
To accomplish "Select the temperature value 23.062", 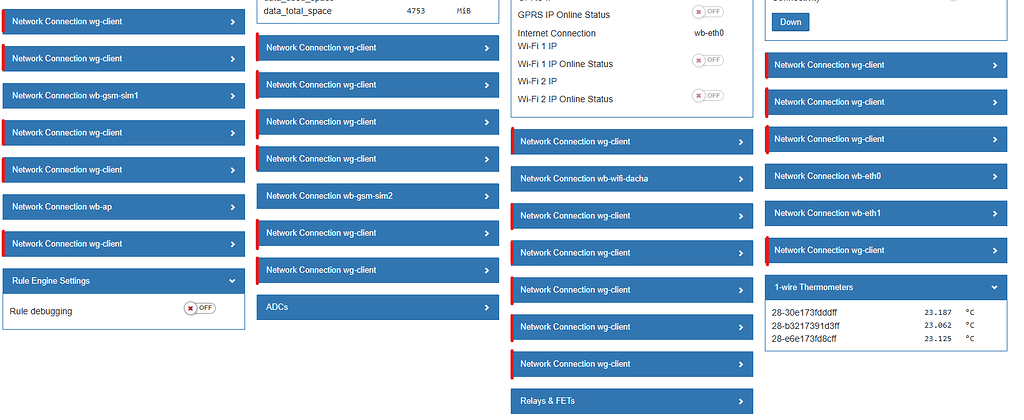I will point(937,325).
